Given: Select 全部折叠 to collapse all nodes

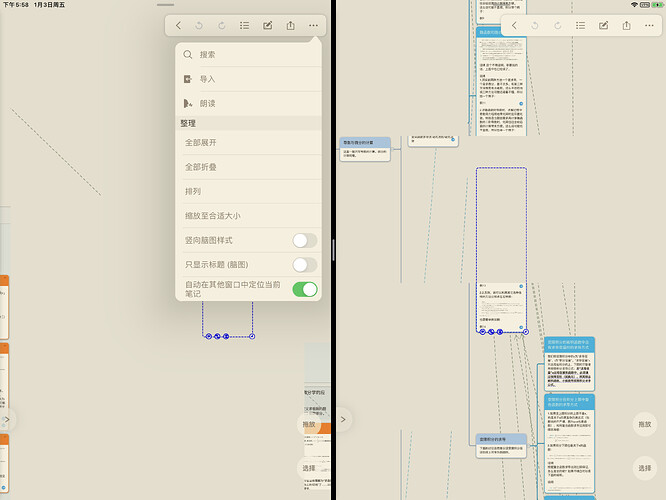Looking at the screenshot, I should pos(248,167).
